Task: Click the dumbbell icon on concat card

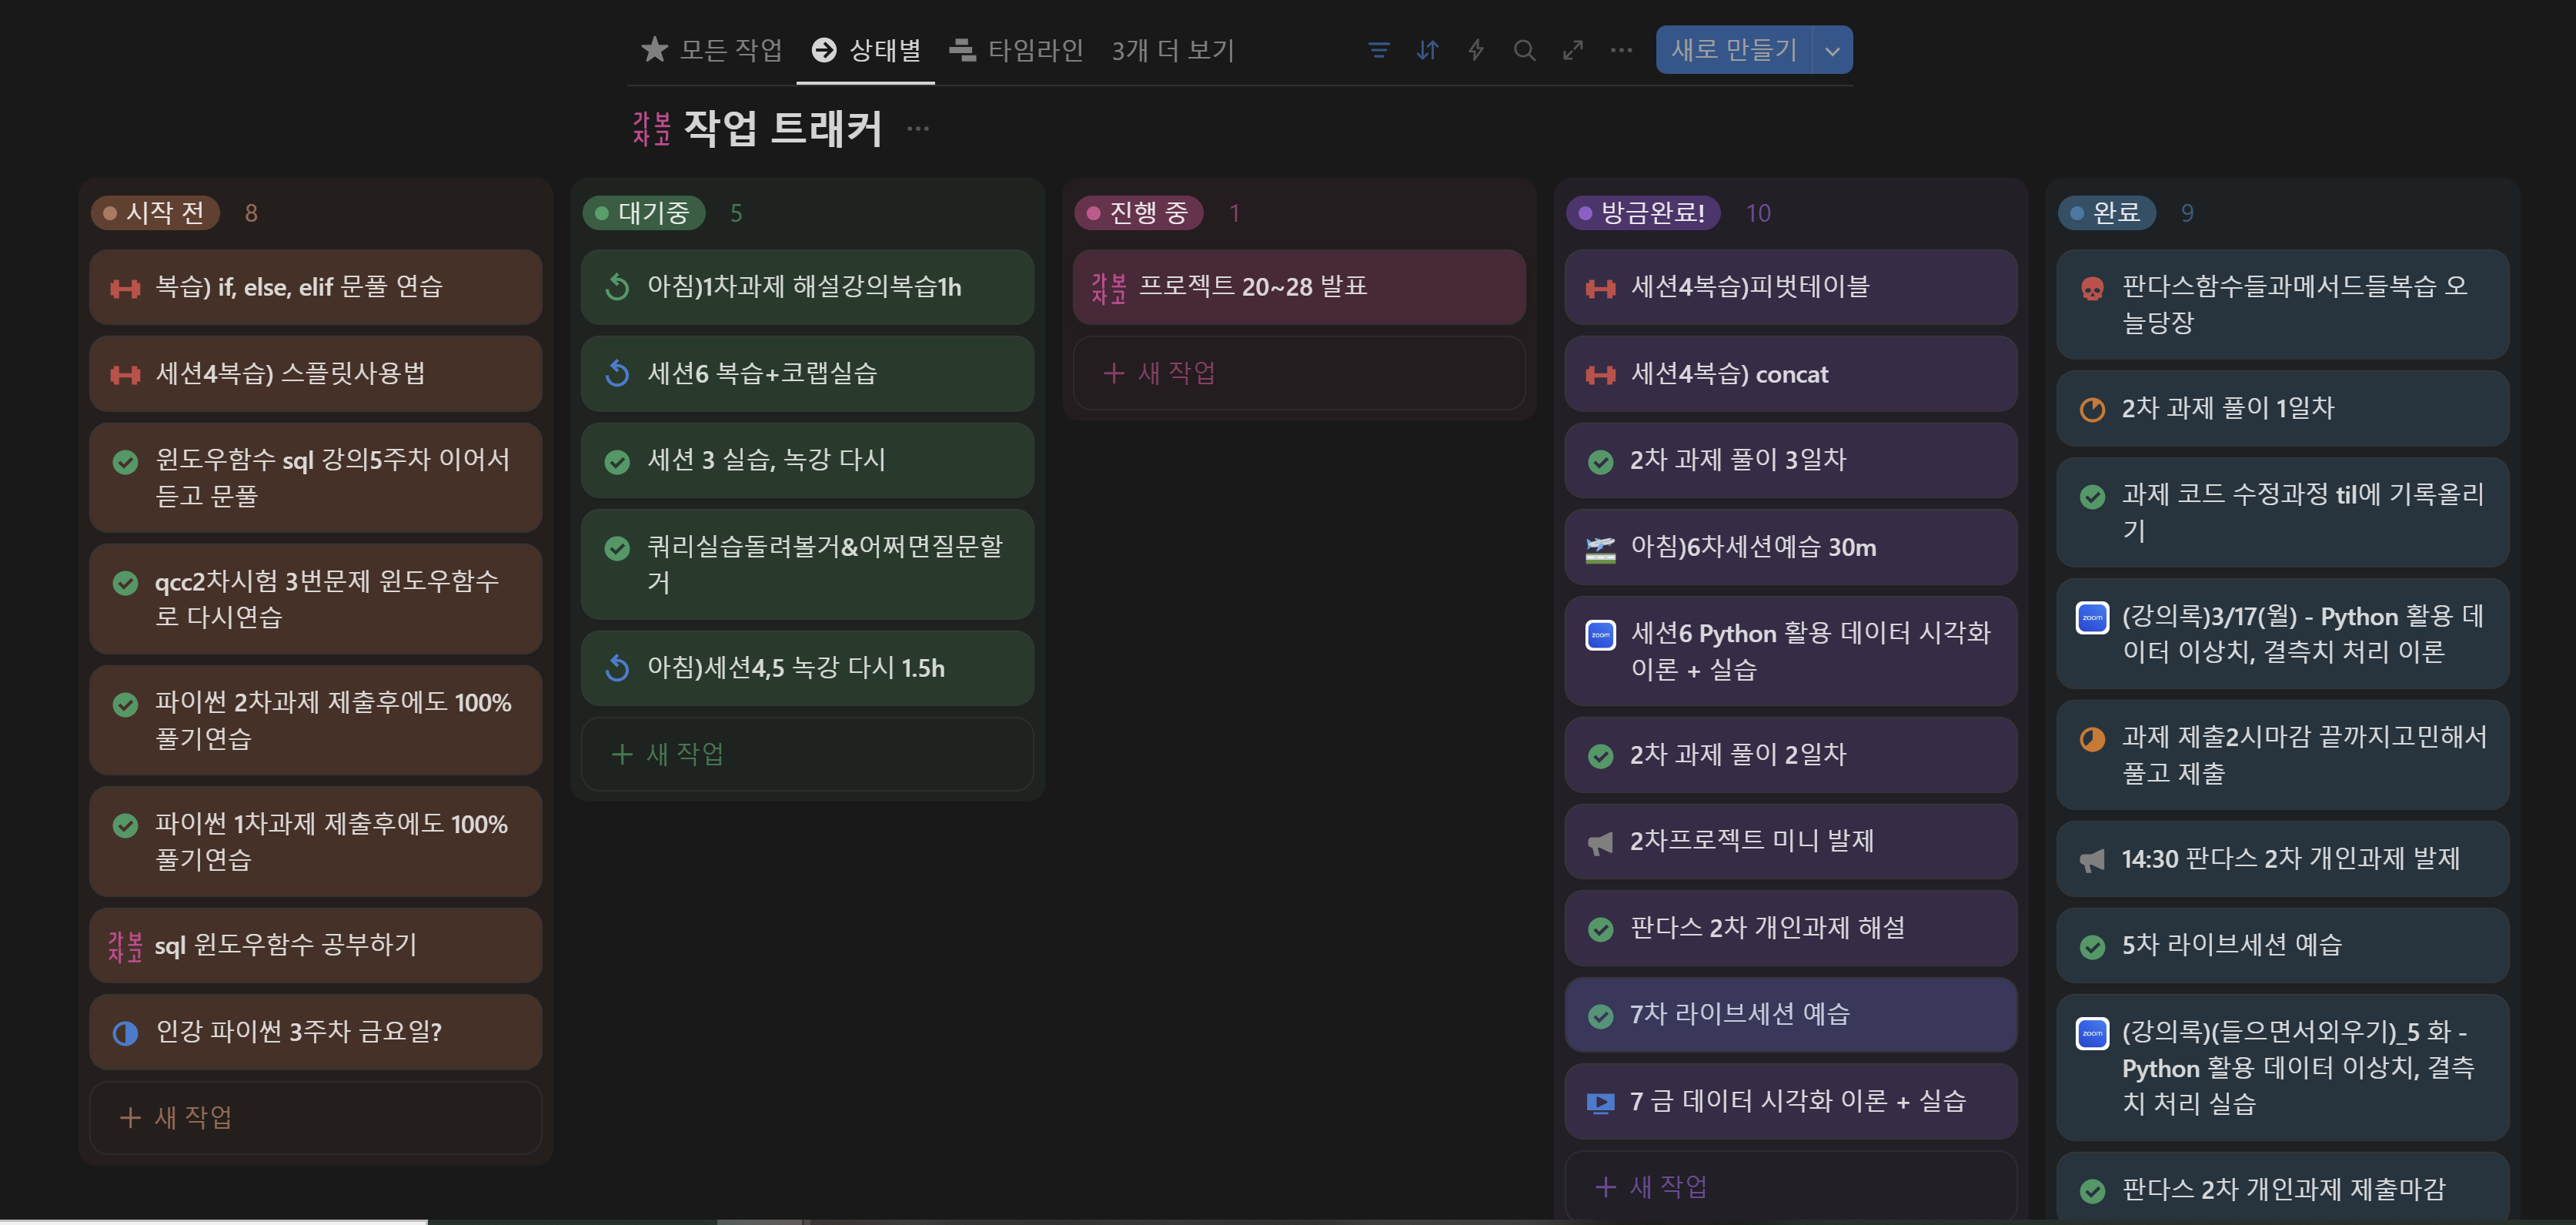Action: click(1600, 375)
